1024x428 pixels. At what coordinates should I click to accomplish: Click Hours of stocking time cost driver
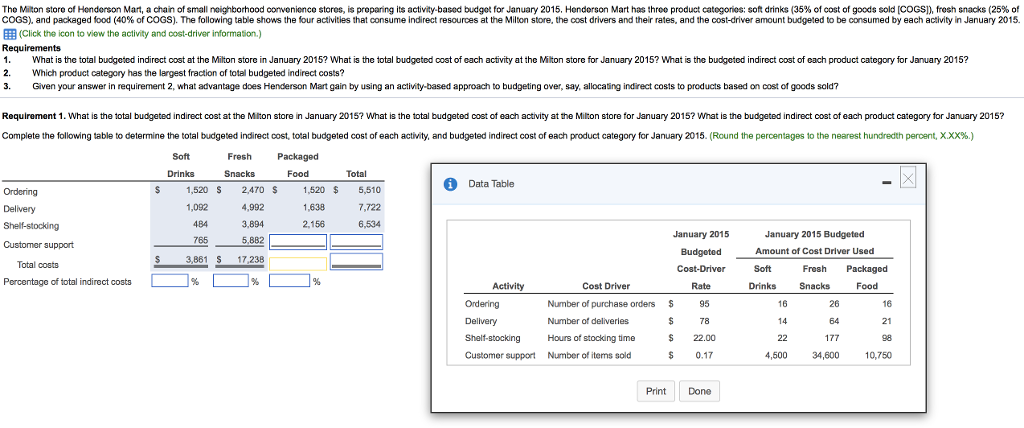point(591,338)
